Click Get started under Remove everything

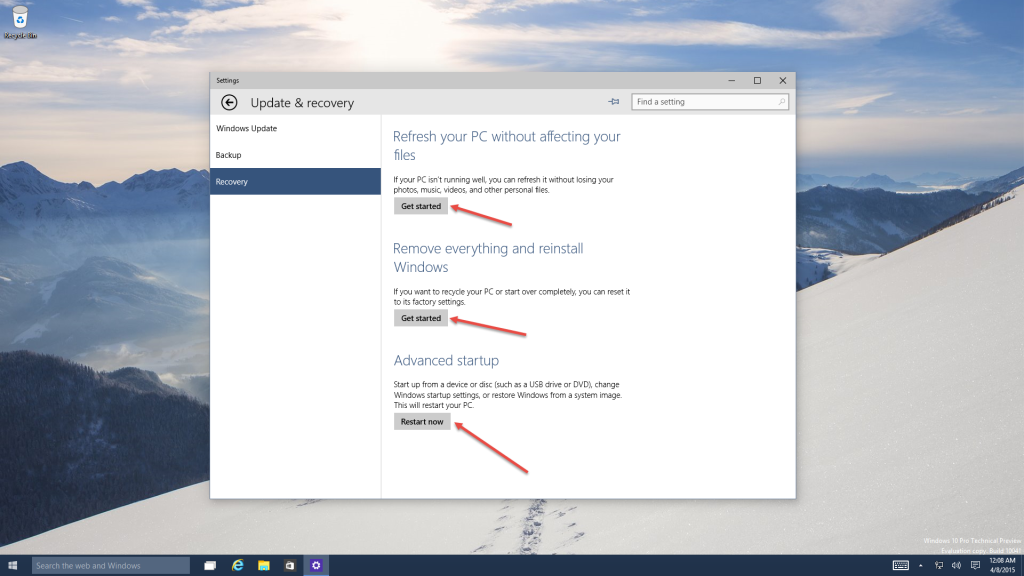[x=421, y=318]
